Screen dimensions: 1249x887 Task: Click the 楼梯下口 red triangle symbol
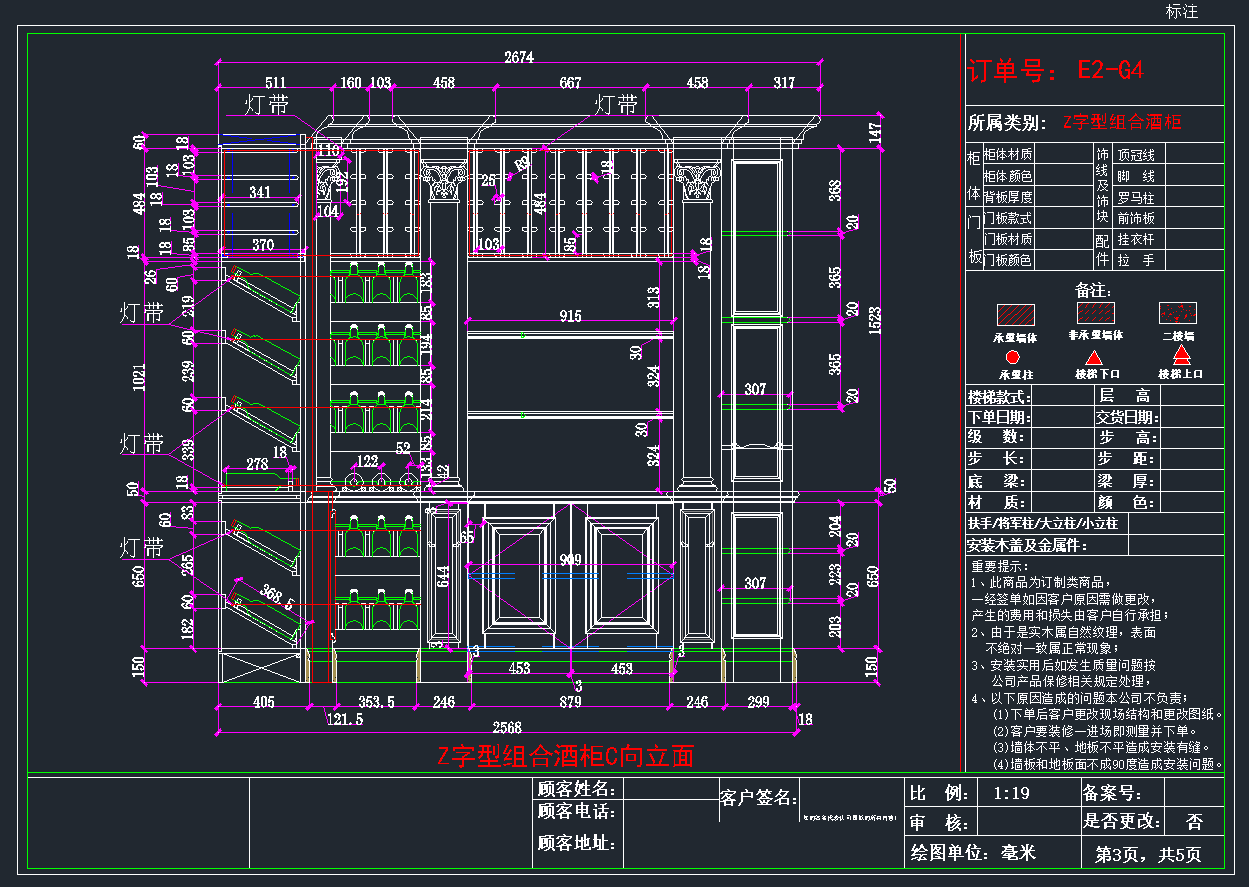[x=1094, y=357]
